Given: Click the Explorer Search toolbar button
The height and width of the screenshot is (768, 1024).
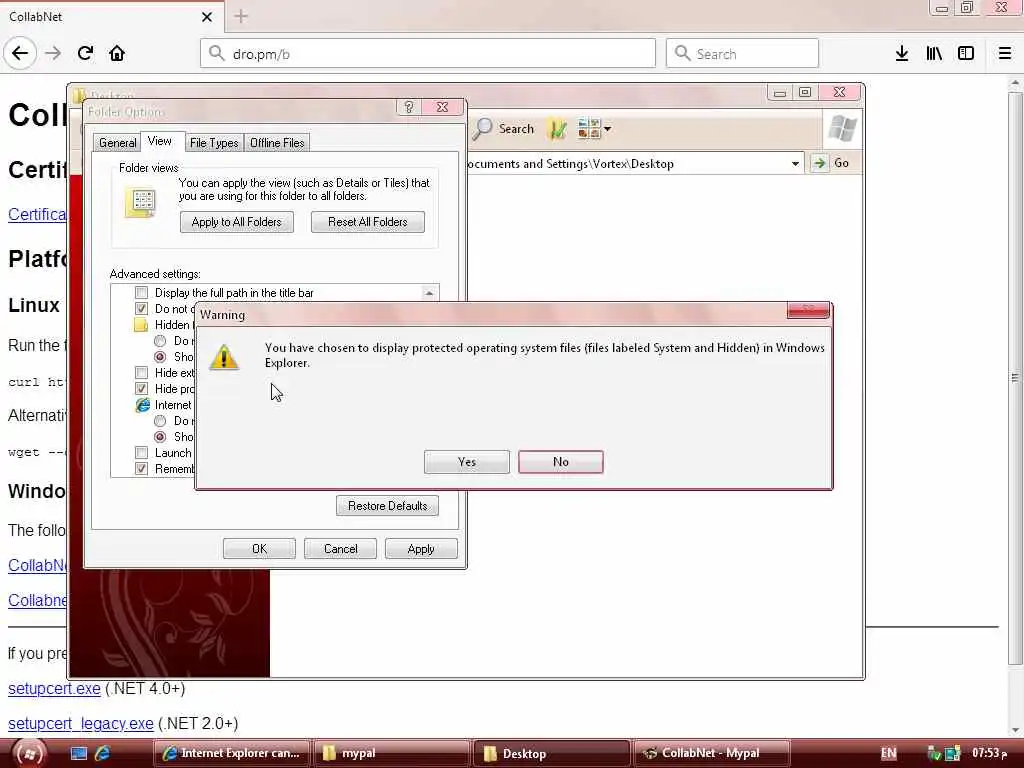Looking at the screenshot, I should (504, 129).
